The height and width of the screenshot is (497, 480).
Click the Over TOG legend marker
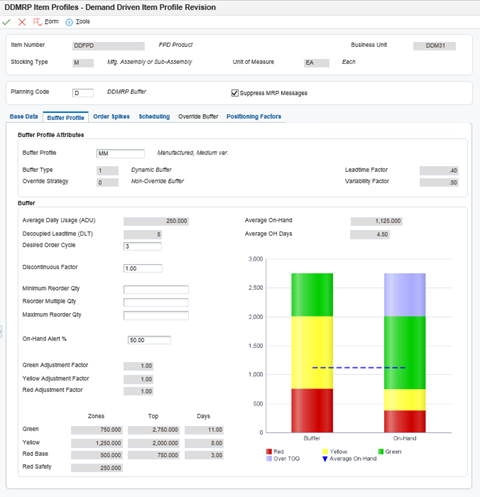coord(269,459)
